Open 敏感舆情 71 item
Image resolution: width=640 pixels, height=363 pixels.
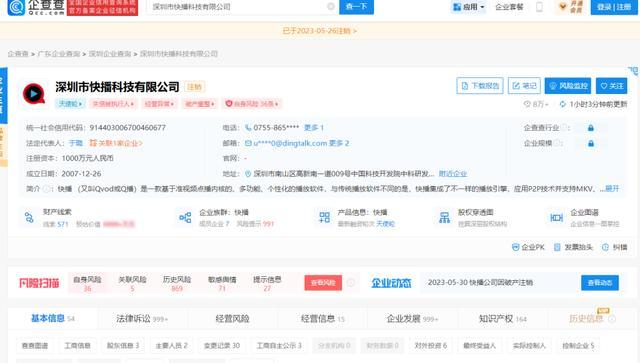click(222, 284)
